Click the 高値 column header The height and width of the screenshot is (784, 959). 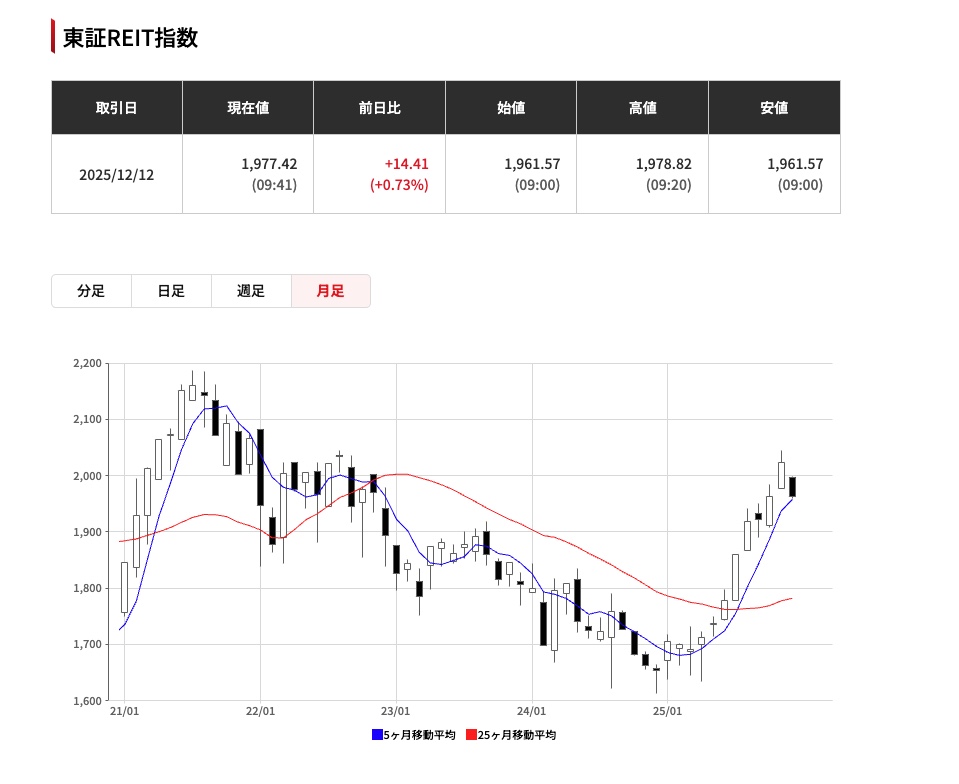click(x=642, y=108)
